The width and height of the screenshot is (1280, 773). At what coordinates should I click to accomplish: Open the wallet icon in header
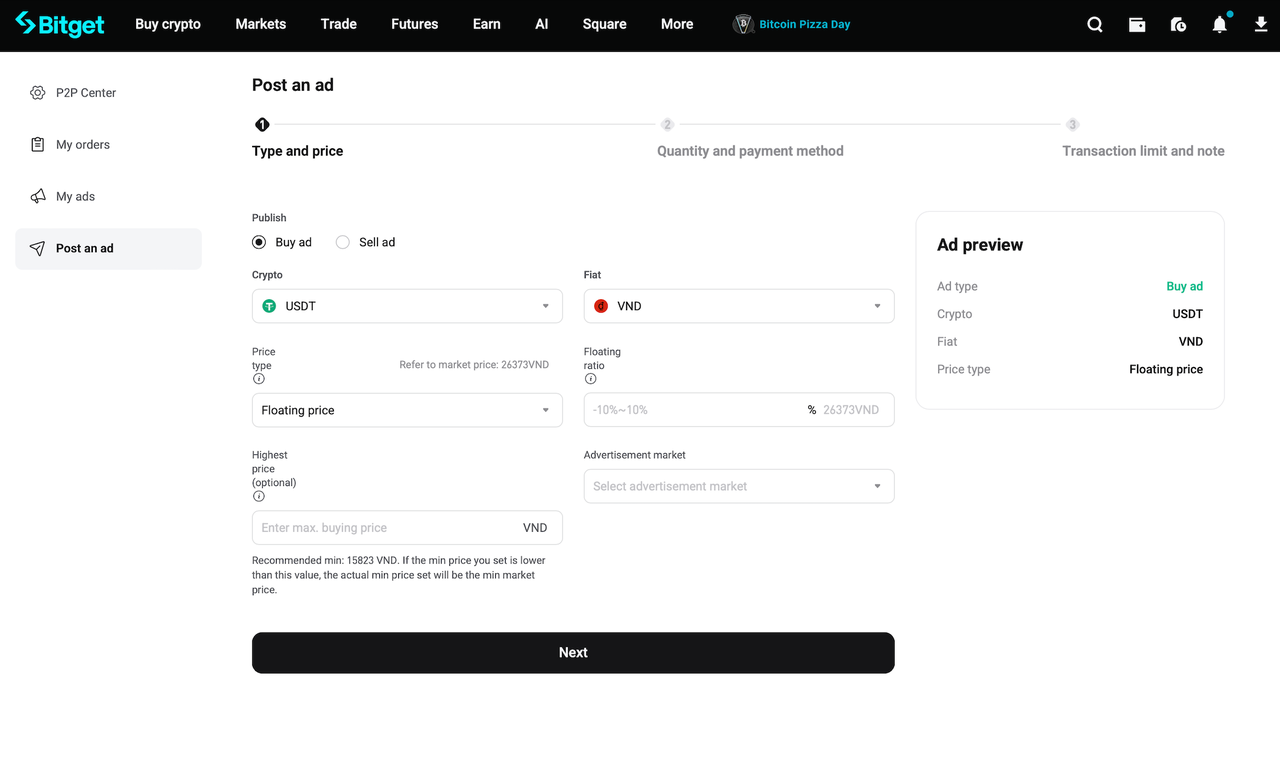click(x=1137, y=25)
